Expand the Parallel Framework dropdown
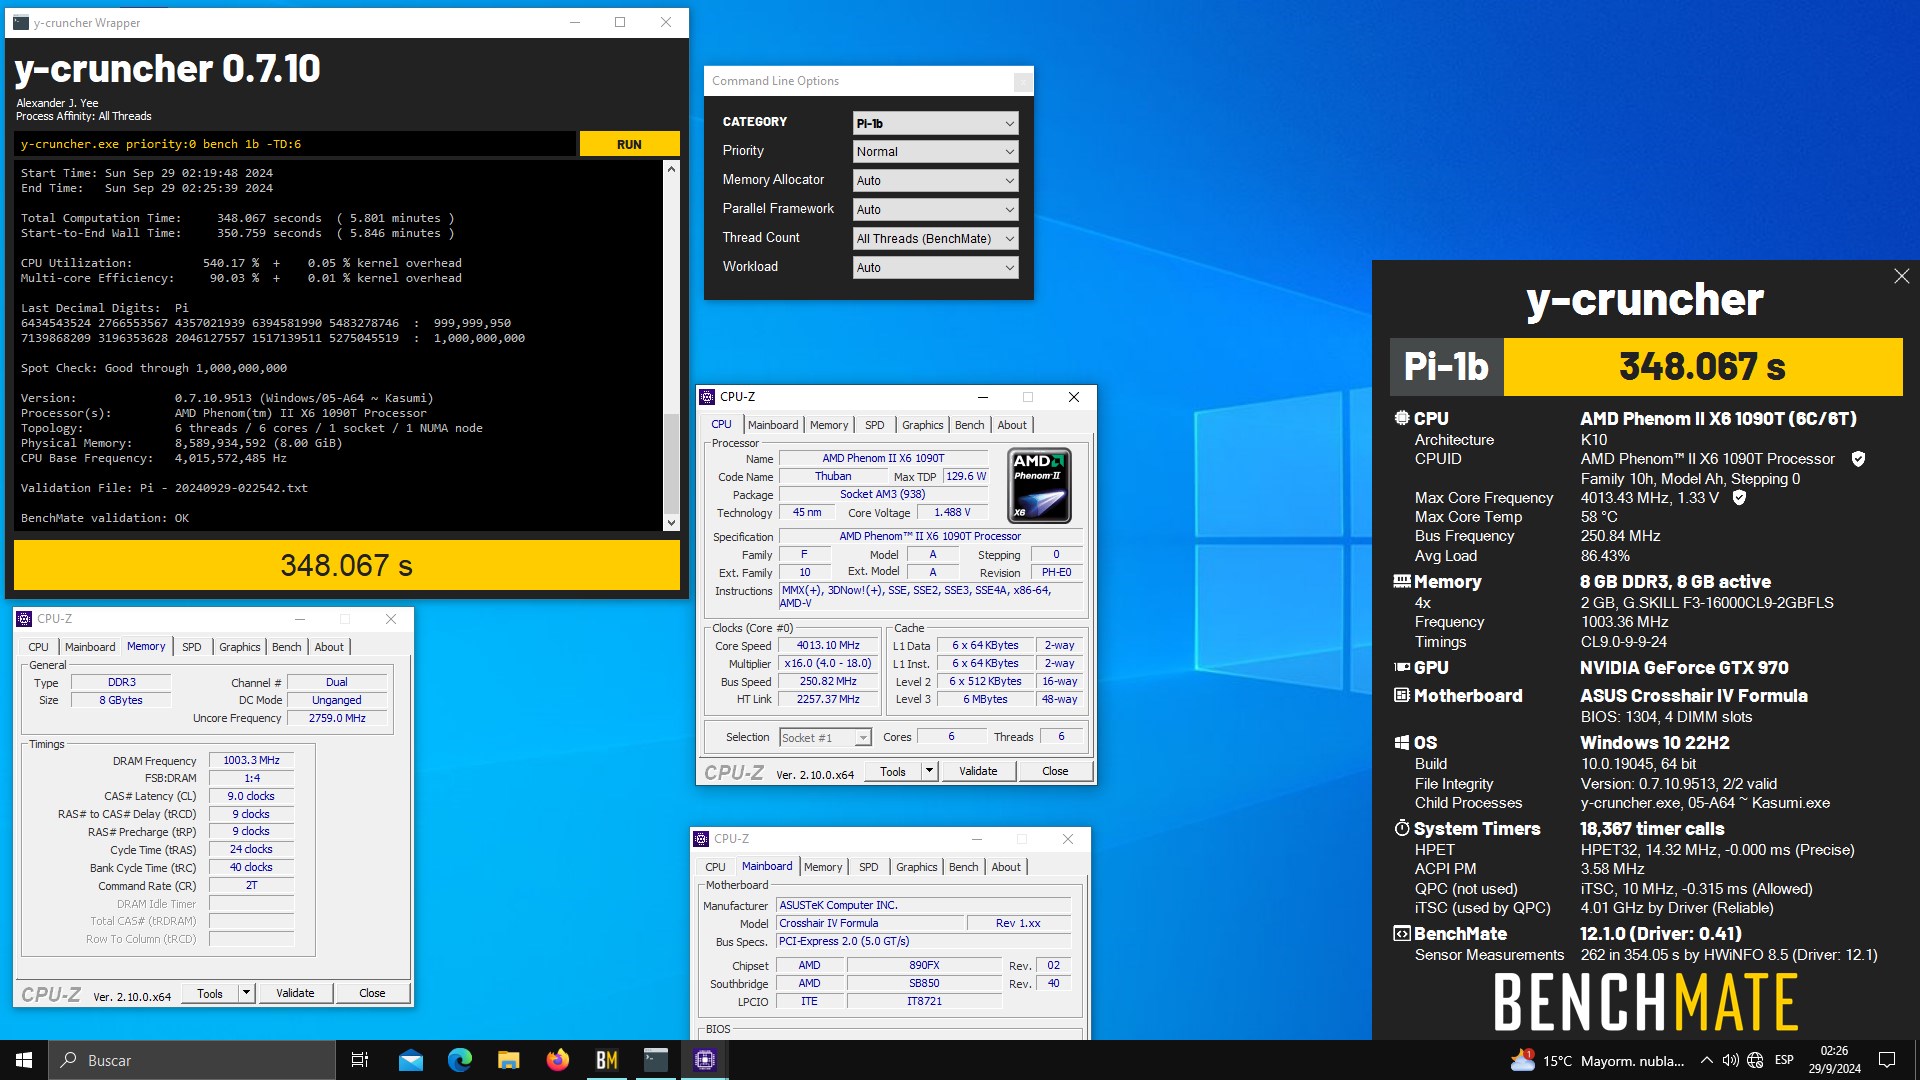The image size is (1920, 1080). [935, 210]
